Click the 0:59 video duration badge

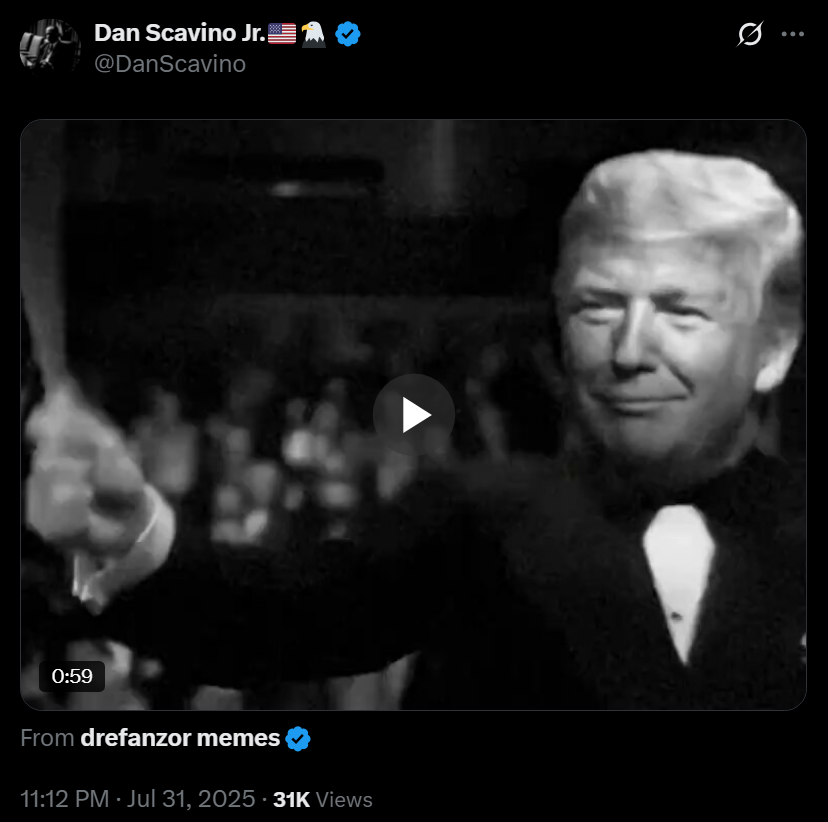click(72, 676)
